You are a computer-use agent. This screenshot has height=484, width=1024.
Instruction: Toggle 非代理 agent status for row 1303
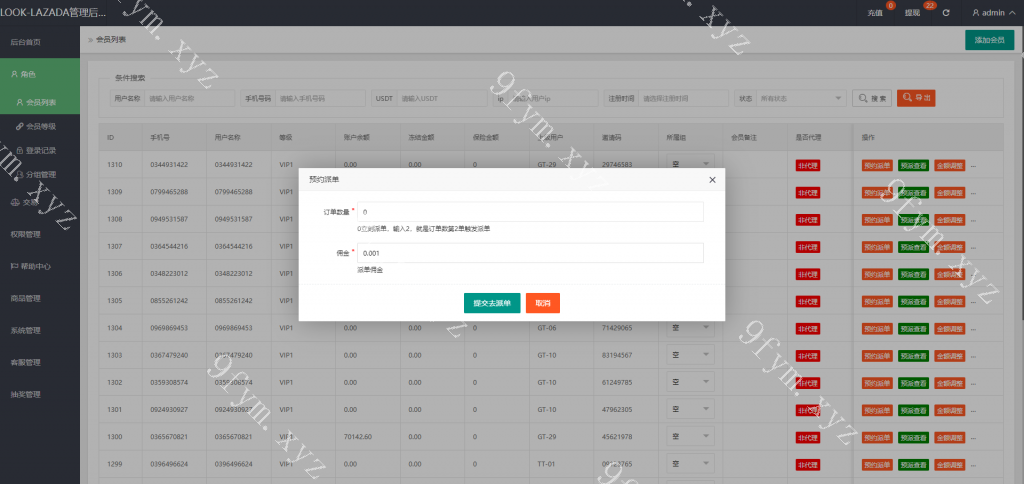click(808, 356)
